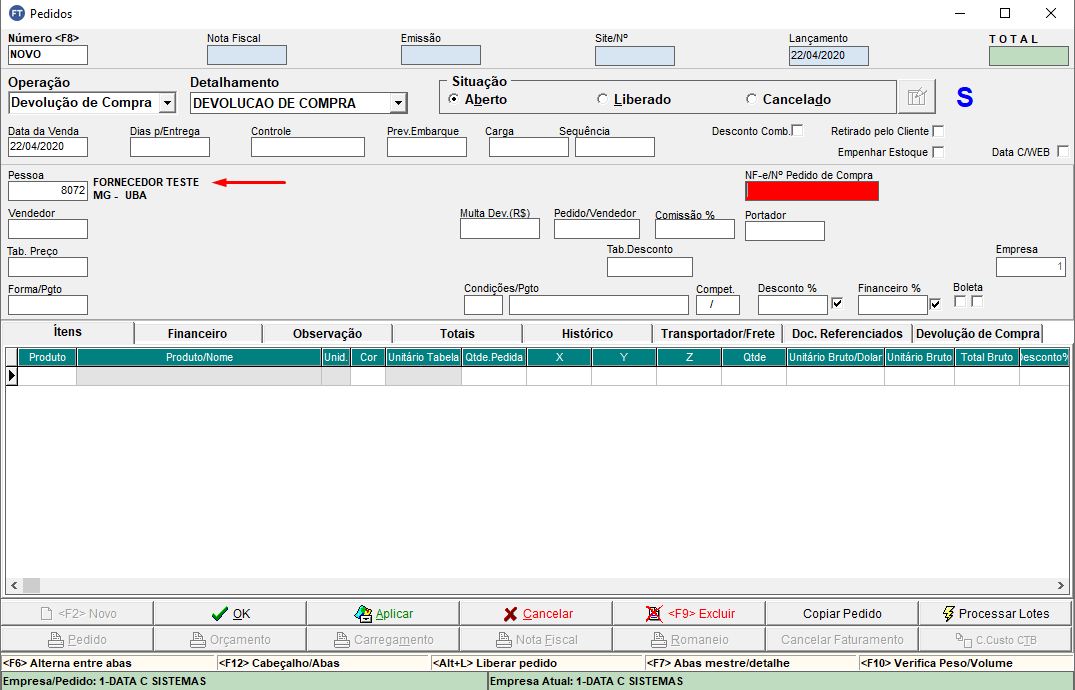Click the green checkmark OK button
Screen dimensions: 1075x690
click(x=230, y=613)
